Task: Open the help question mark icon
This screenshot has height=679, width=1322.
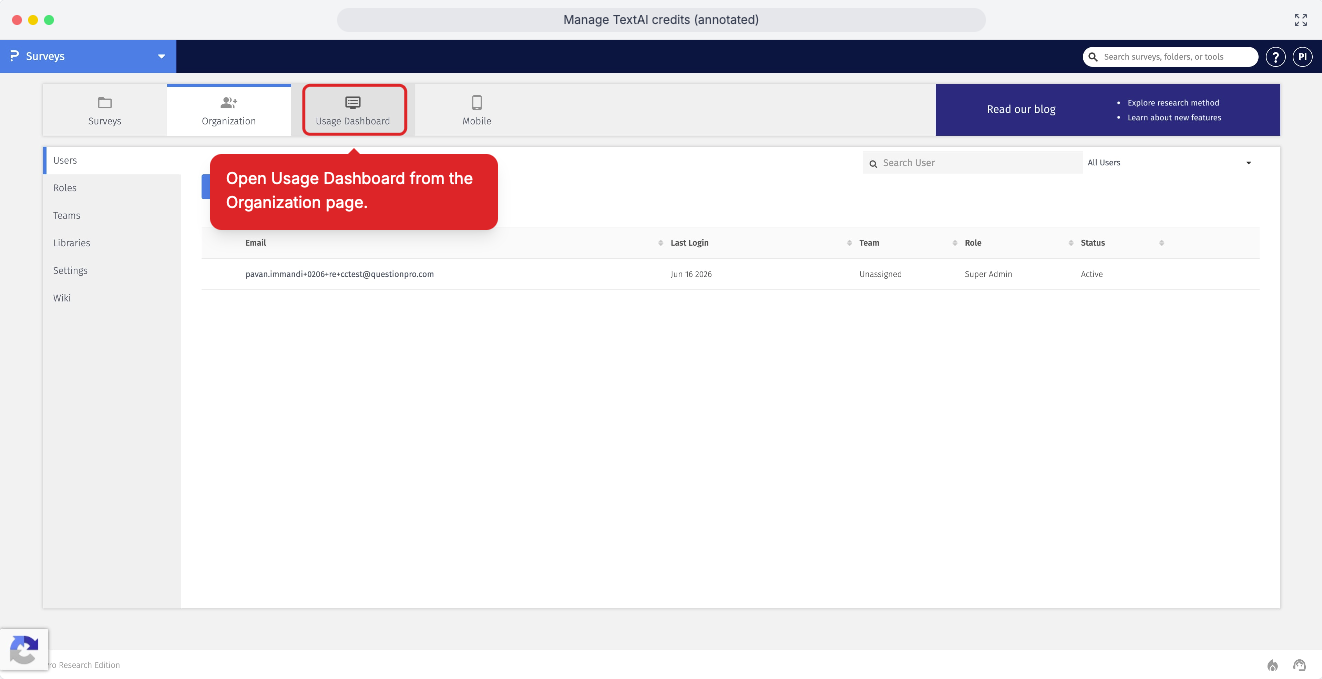Action: coord(1276,57)
